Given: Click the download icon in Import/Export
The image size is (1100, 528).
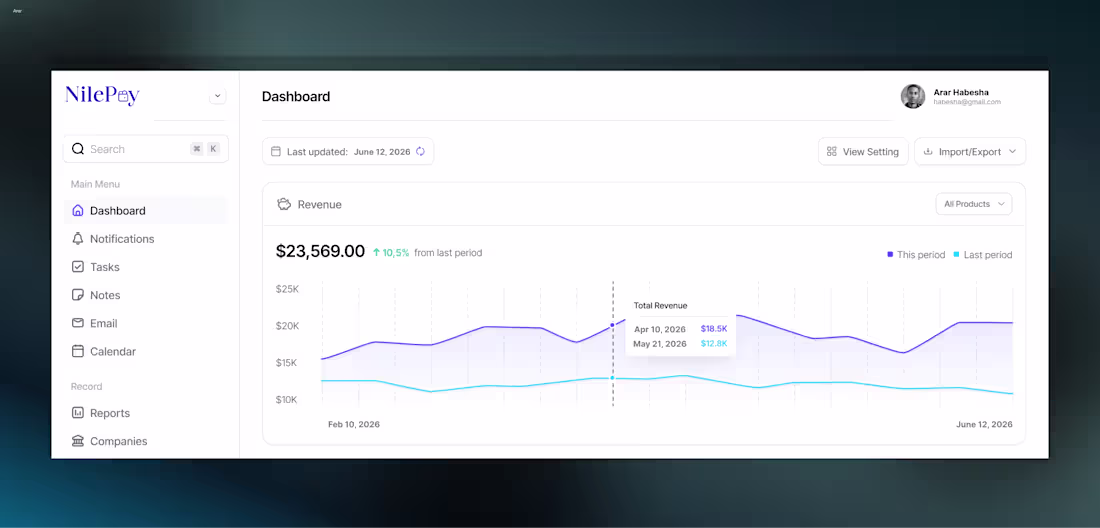Looking at the screenshot, I should pos(928,151).
